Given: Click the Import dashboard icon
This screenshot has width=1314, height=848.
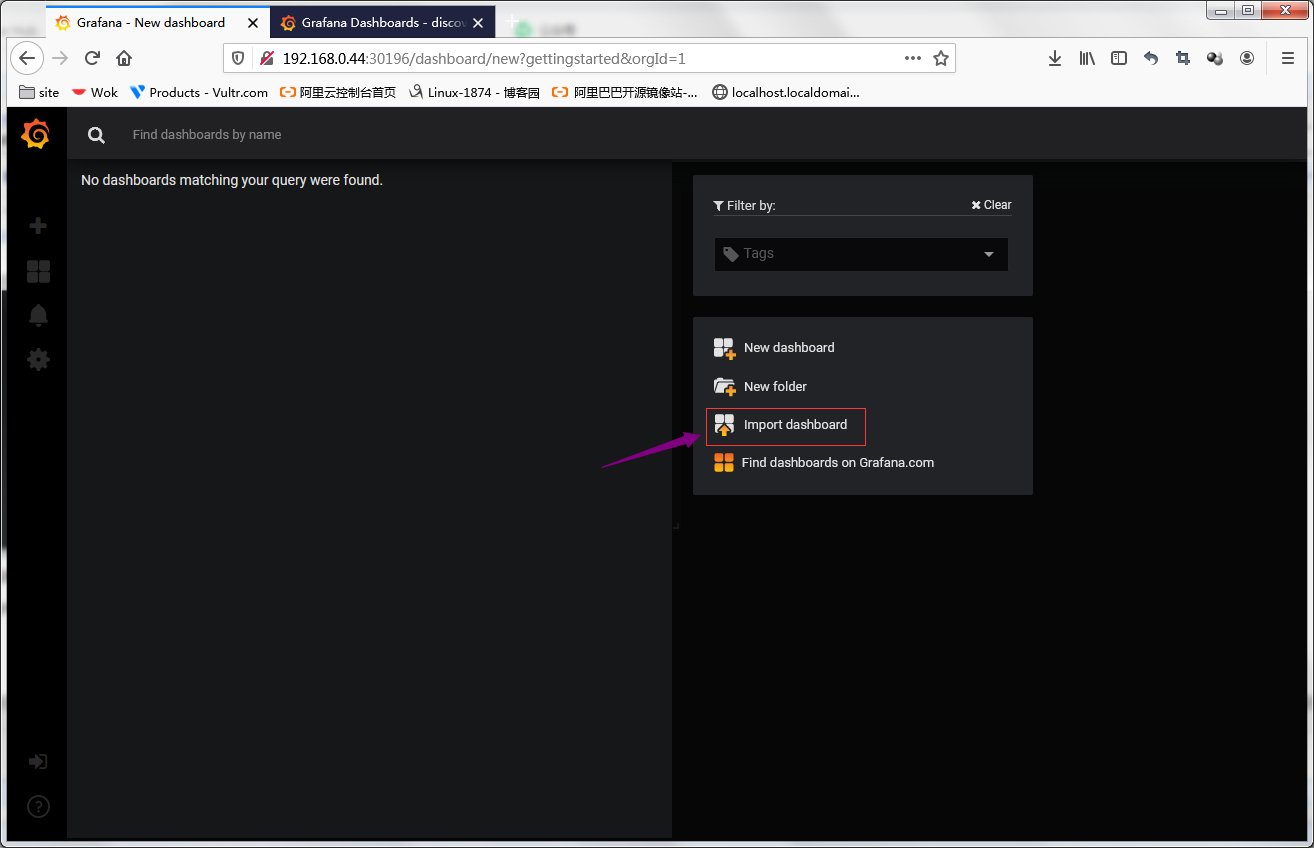Looking at the screenshot, I should pos(724,425).
